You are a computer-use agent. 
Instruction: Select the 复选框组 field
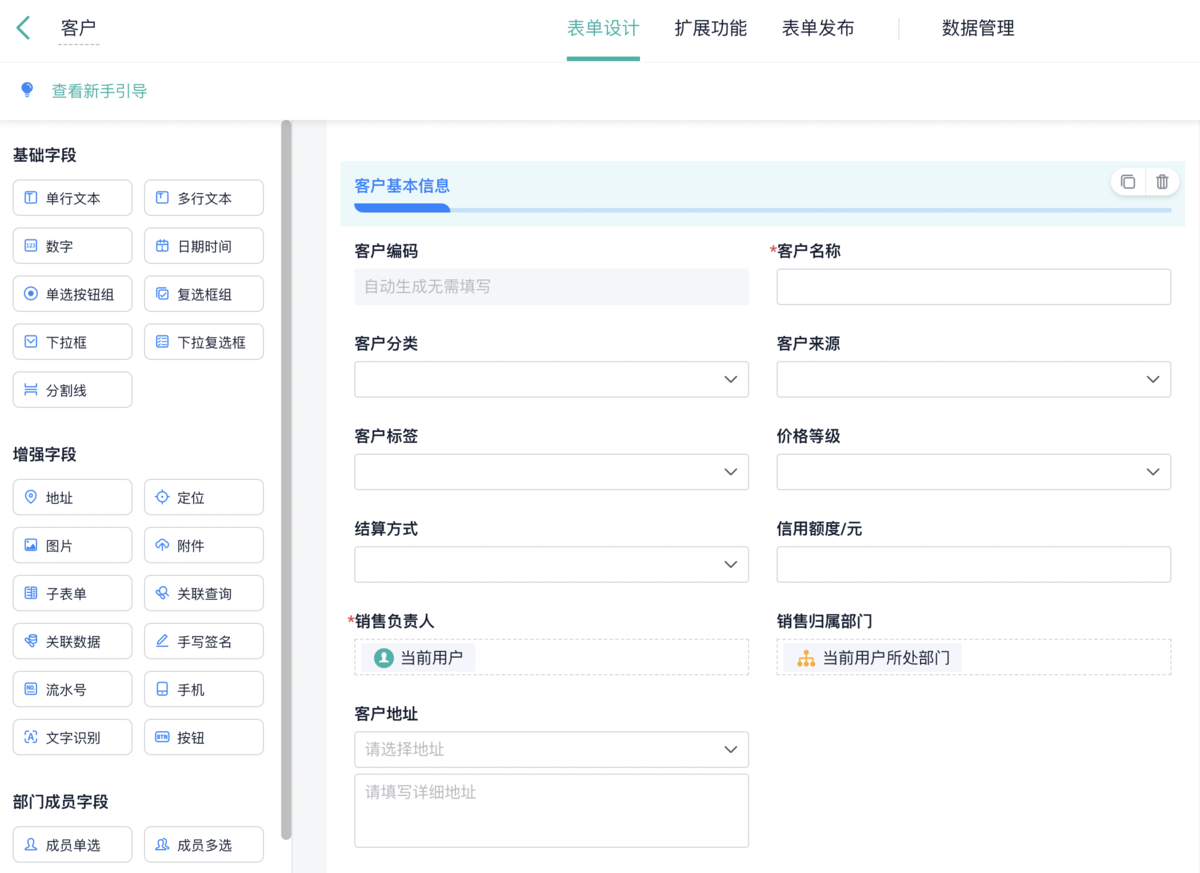(204, 294)
